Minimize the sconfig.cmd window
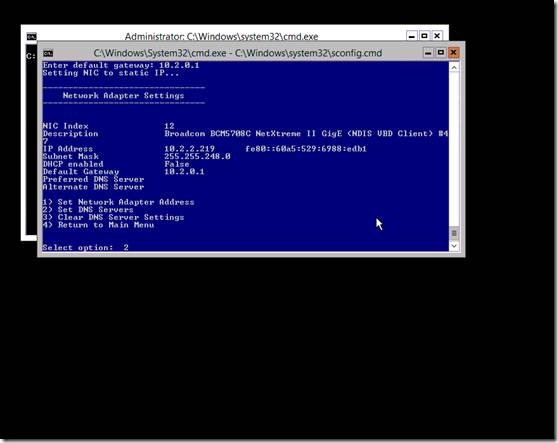The width and height of the screenshot is (558, 443). coord(428,53)
